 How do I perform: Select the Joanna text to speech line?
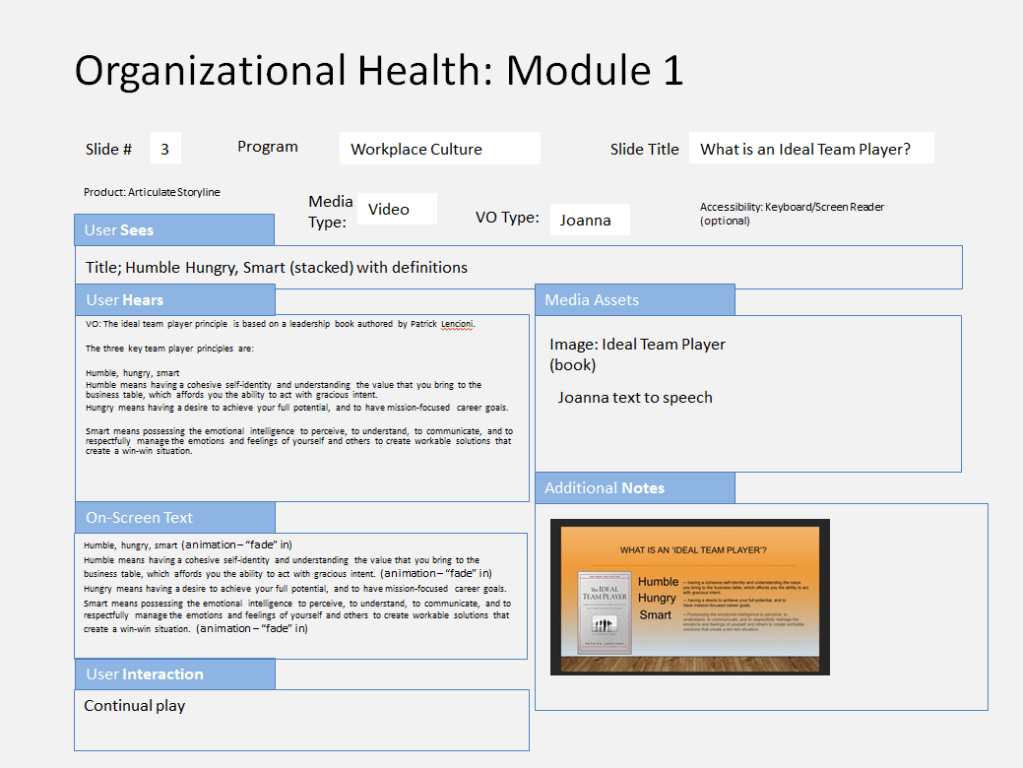click(x=635, y=398)
